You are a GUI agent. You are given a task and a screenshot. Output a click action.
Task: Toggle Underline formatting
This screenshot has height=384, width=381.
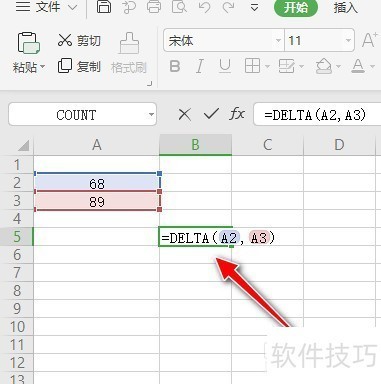click(x=225, y=66)
